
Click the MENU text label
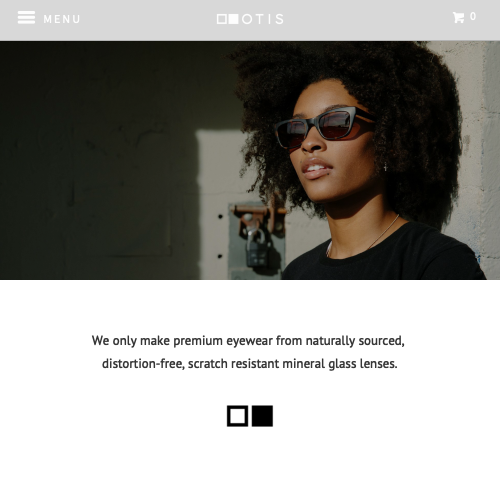pos(62,19)
